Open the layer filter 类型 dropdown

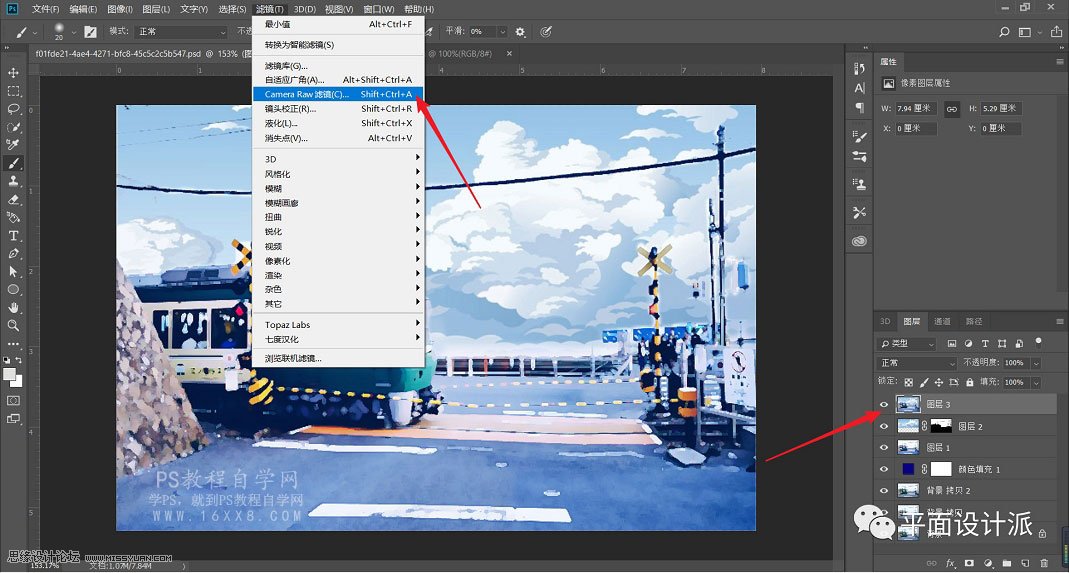[x=906, y=343]
